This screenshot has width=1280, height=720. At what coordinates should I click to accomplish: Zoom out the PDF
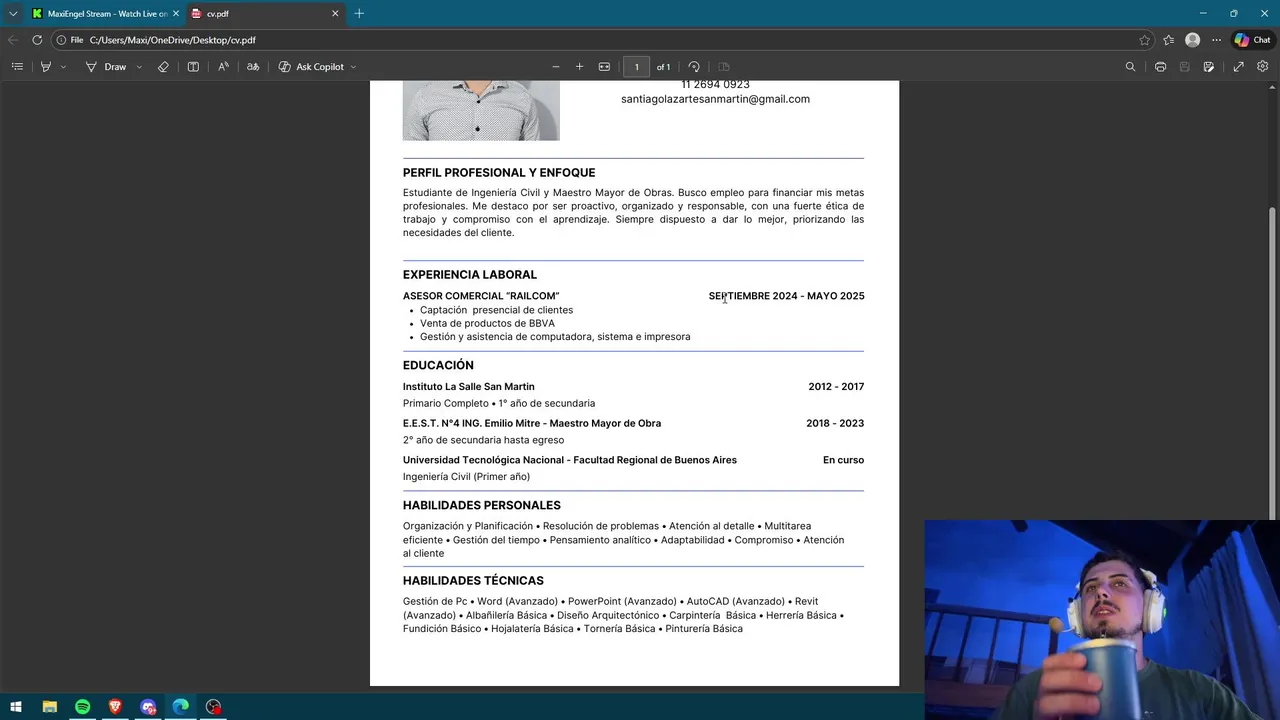[556, 67]
